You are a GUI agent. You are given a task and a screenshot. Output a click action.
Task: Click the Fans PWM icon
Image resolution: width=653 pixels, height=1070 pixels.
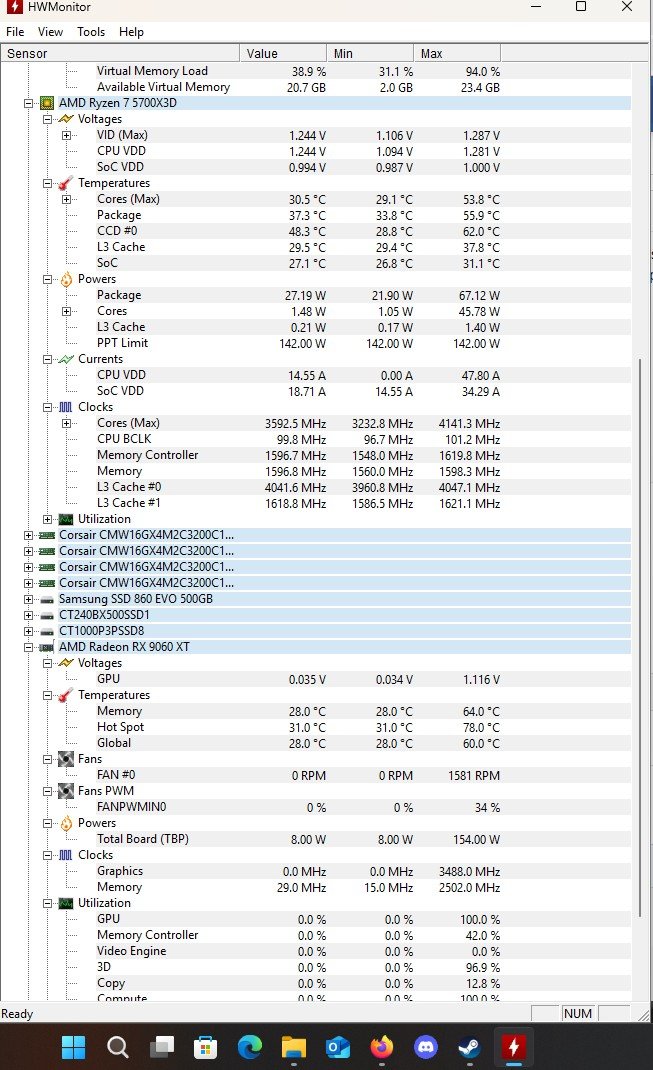click(66, 791)
